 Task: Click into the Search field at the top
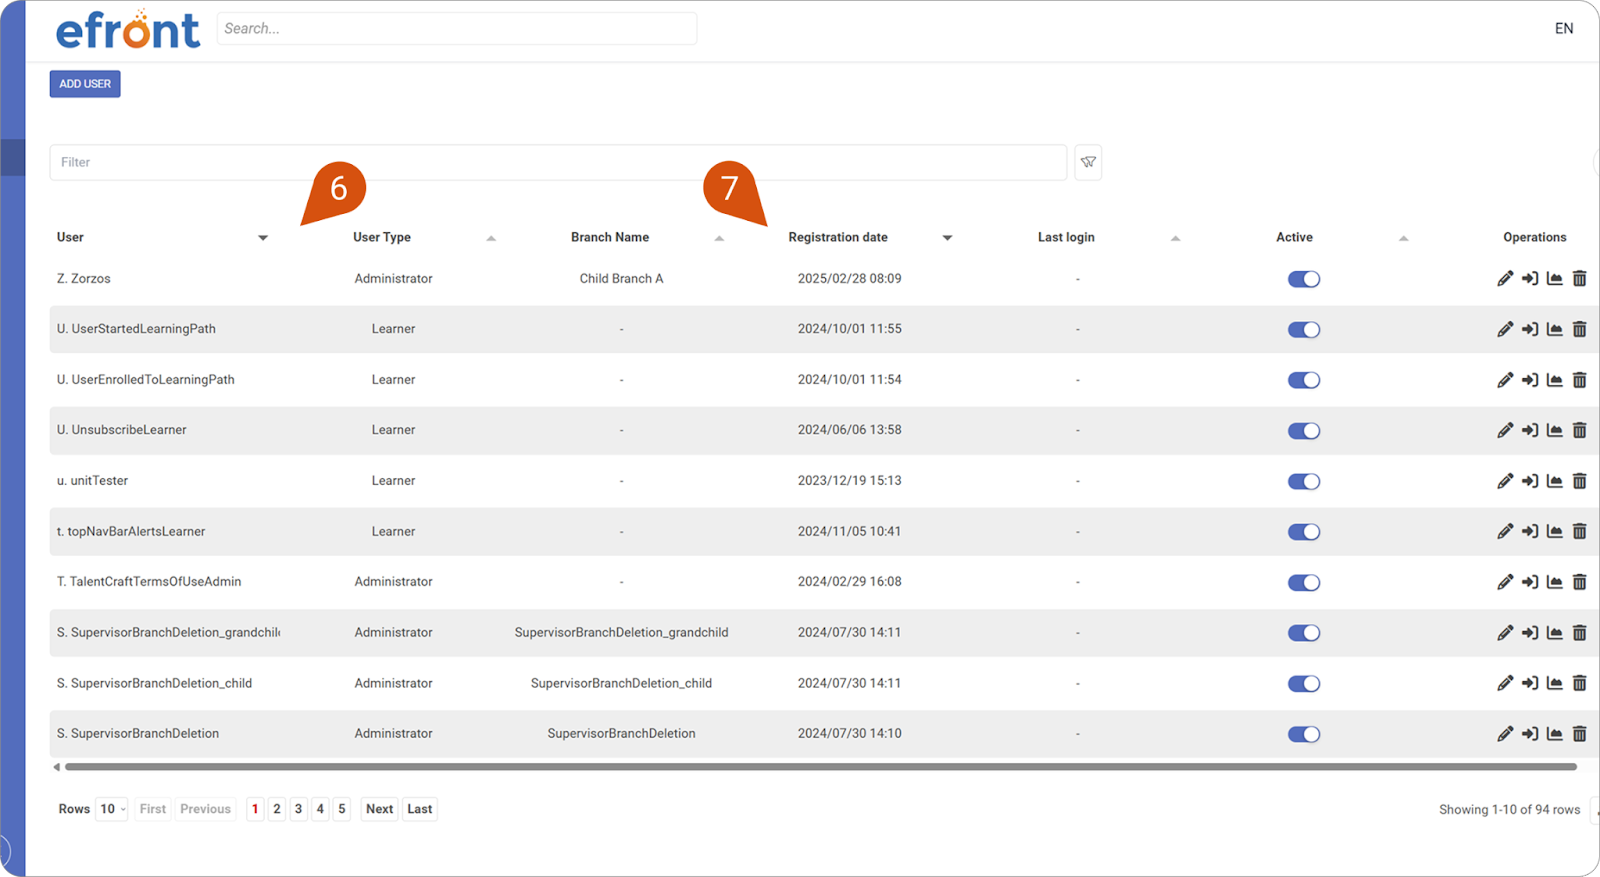[x=456, y=29]
